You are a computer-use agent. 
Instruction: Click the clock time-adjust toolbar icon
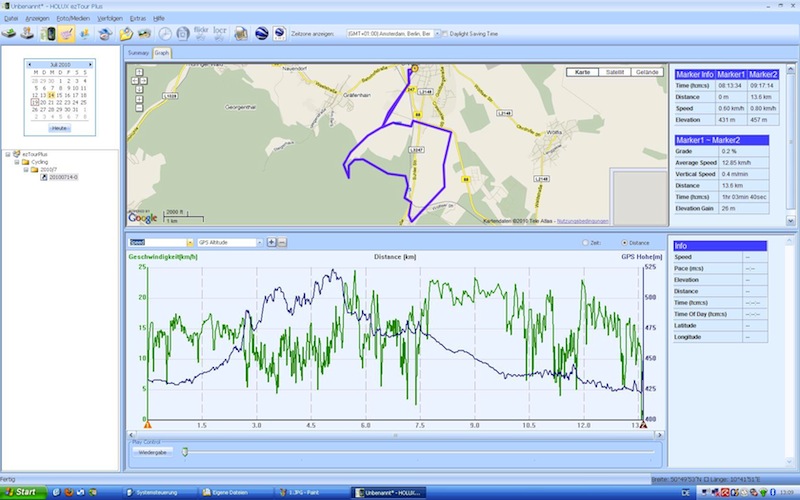pyautogui.click(x=164, y=33)
